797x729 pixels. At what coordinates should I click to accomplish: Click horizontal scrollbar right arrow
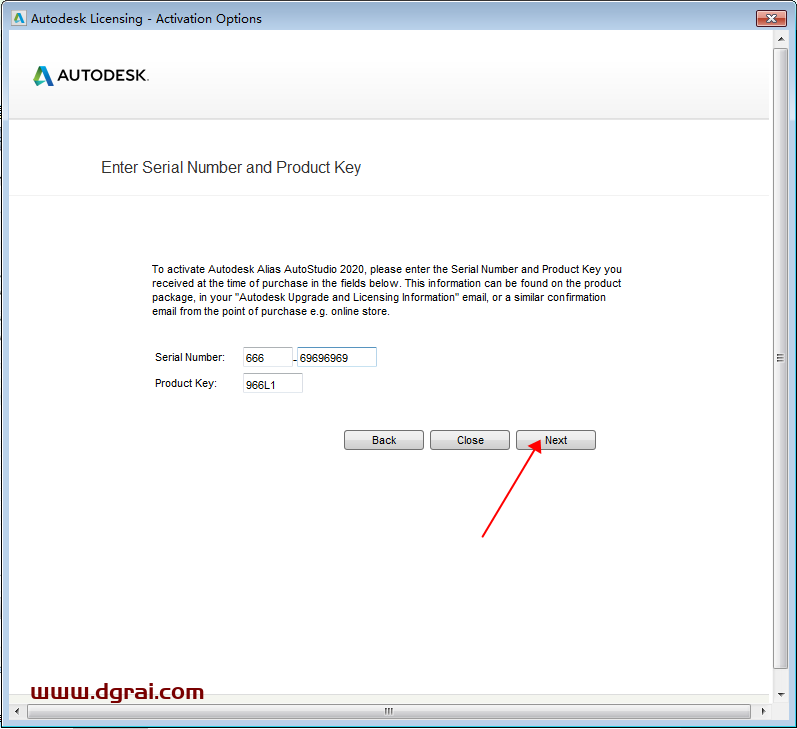(x=763, y=711)
